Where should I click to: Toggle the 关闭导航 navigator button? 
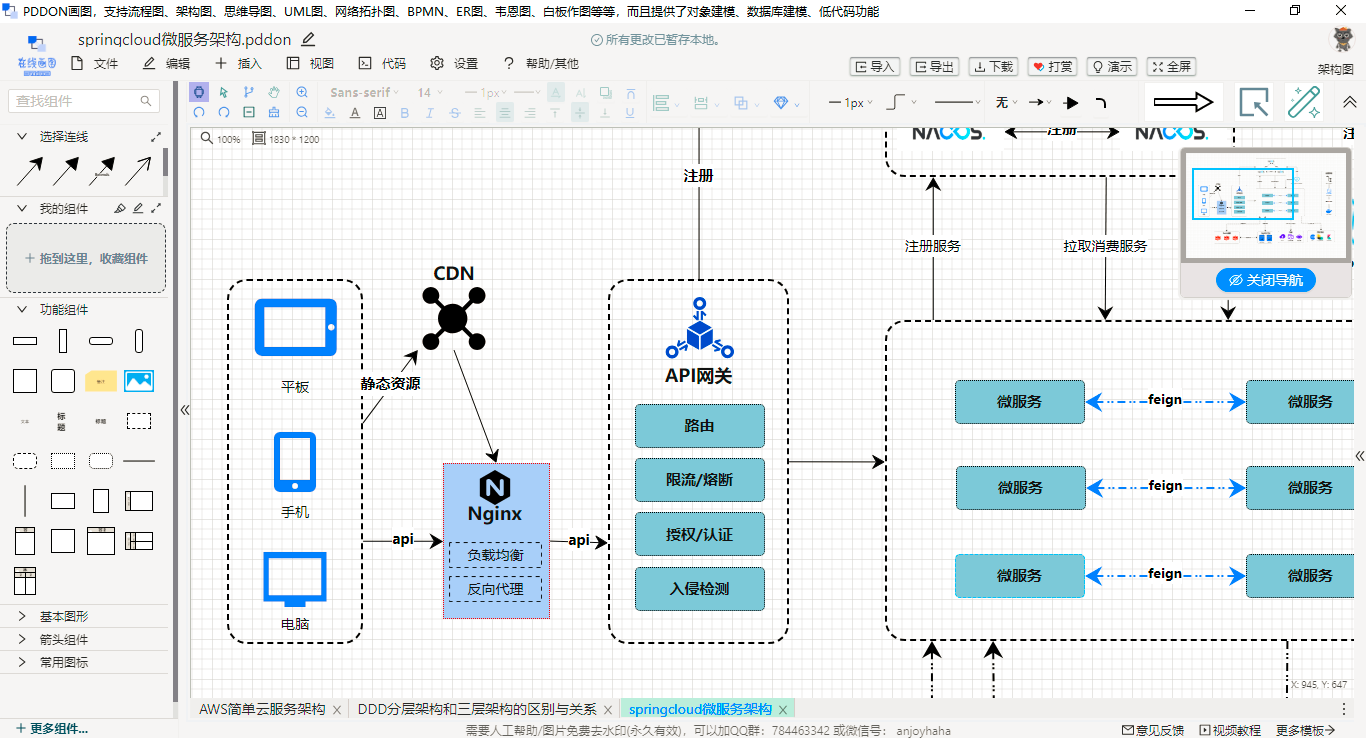[x=1266, y=280]
